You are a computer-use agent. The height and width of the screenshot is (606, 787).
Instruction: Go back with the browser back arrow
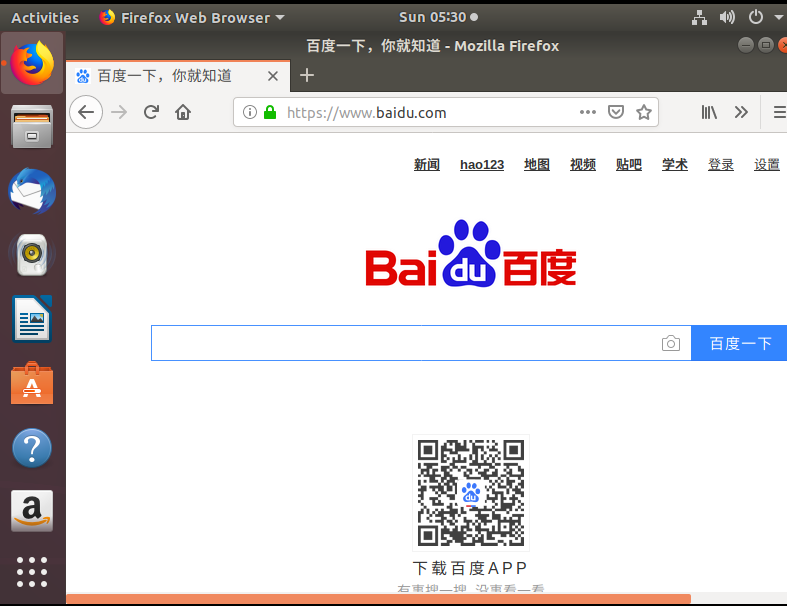pos(86,112)
